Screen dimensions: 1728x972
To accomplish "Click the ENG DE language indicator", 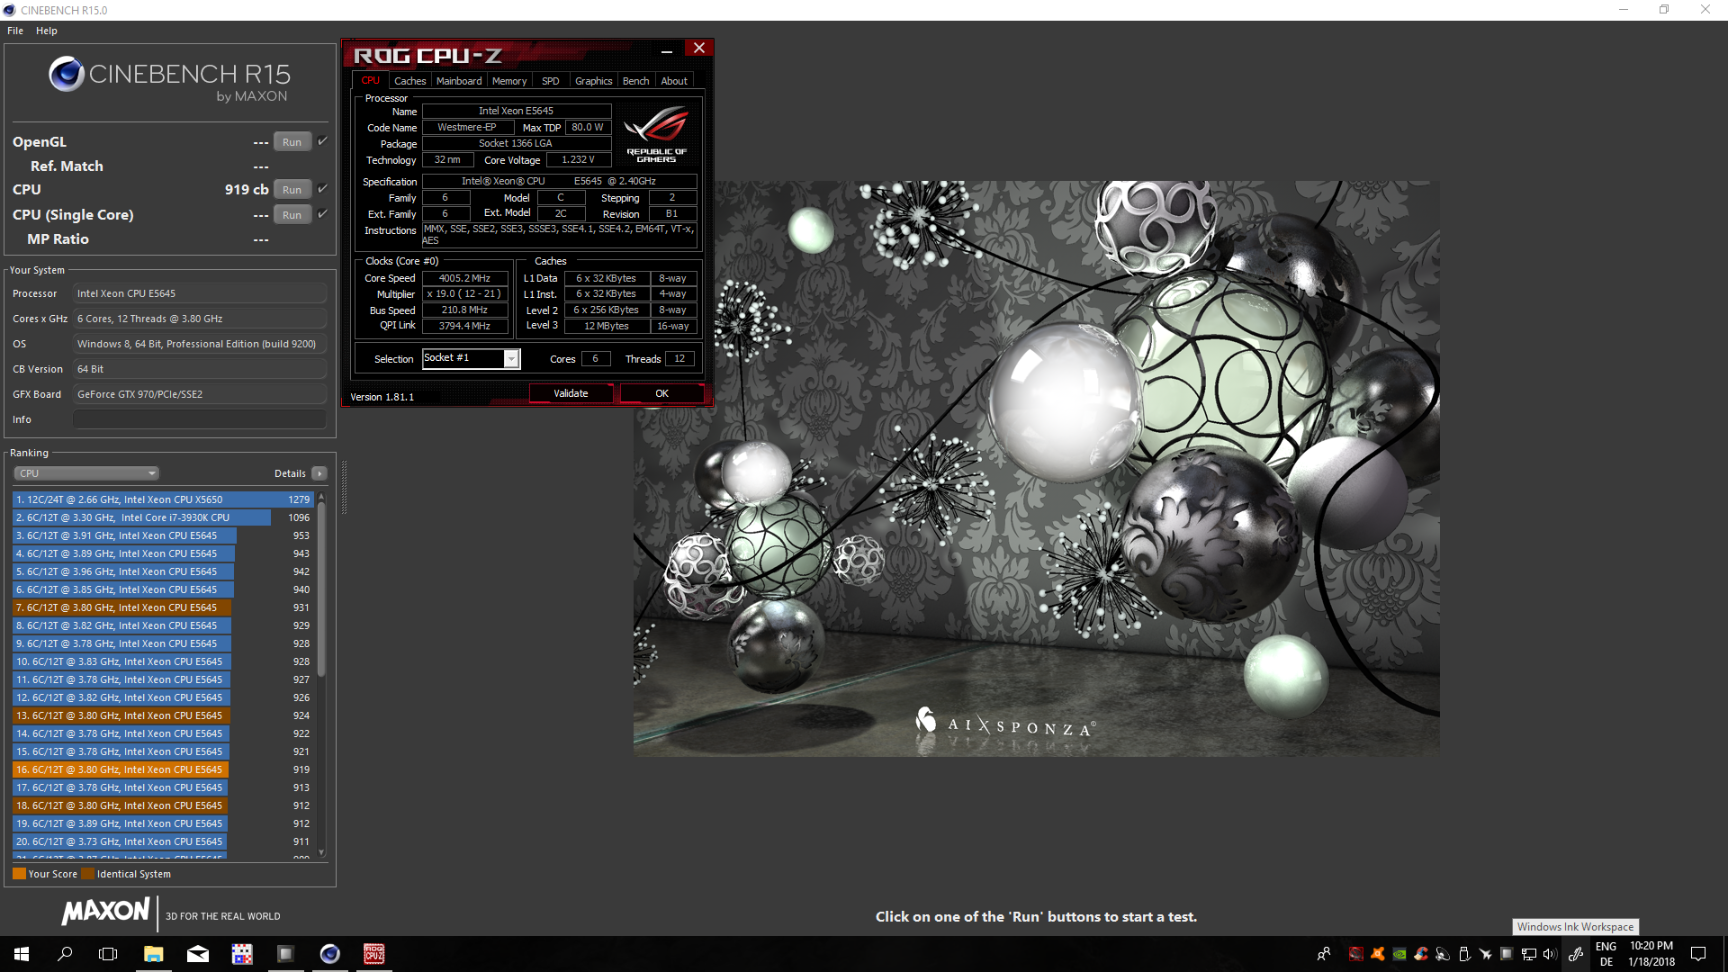I will [1606, 954].
